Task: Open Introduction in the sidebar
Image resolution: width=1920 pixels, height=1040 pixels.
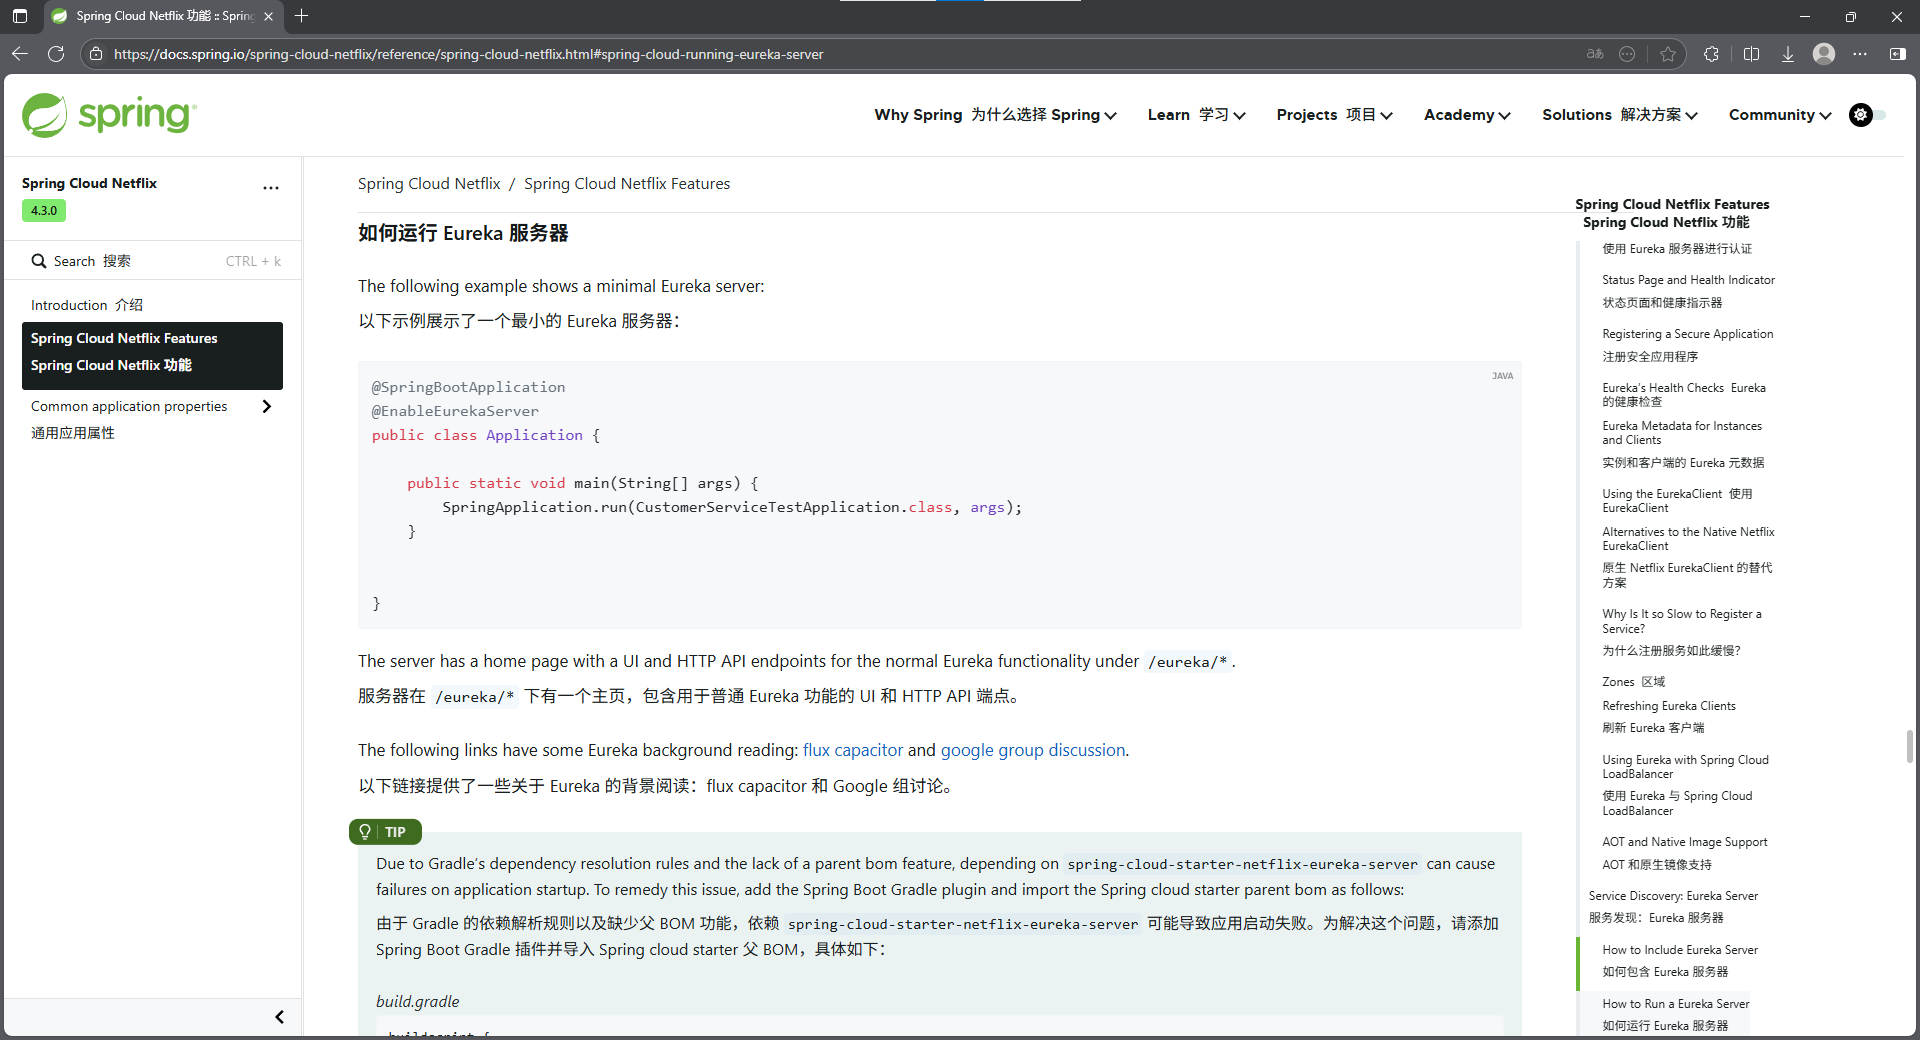Action: click(87, 305)
